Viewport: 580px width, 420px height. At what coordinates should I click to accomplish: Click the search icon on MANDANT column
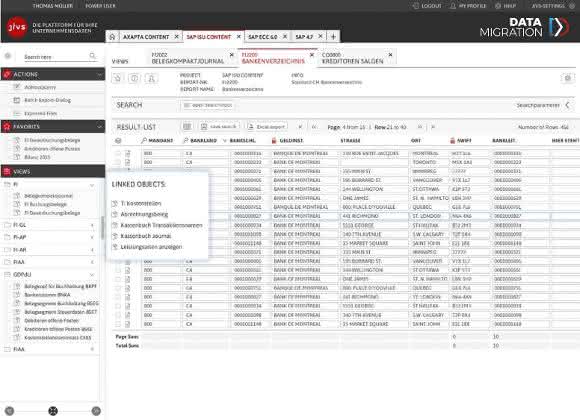(144, 141)
